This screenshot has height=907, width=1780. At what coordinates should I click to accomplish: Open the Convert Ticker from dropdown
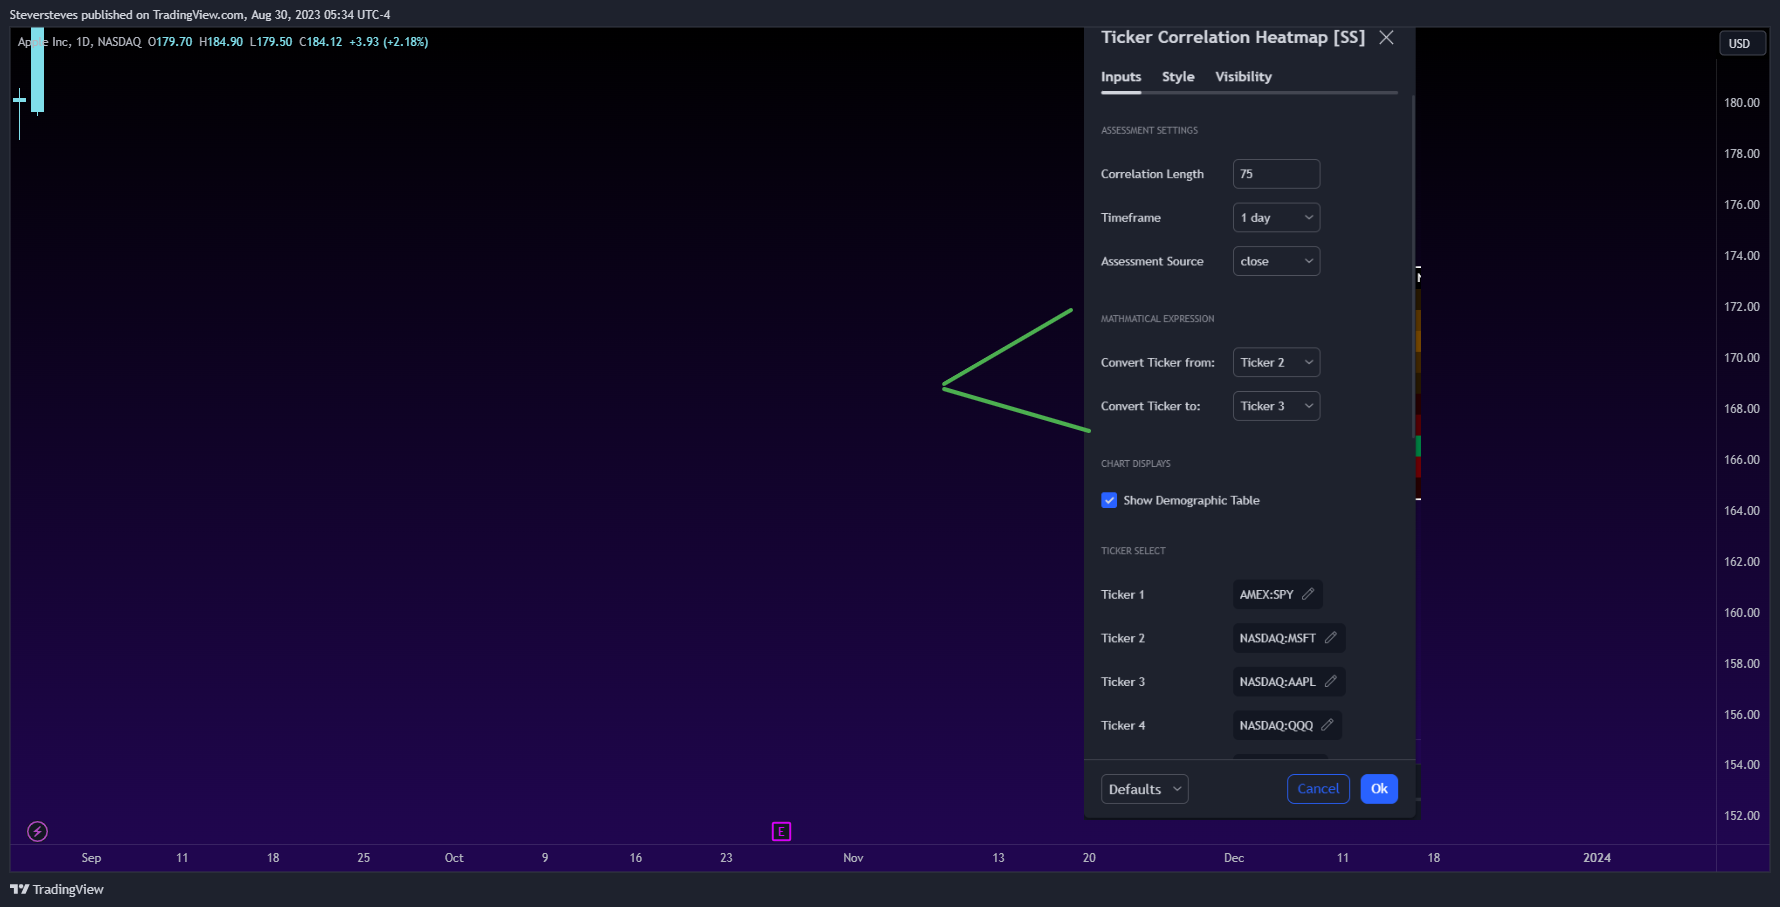[x=1276, y=363]
